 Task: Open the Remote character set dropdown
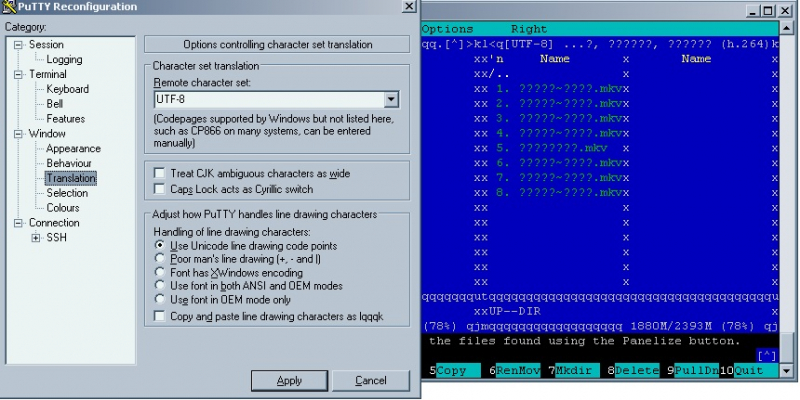pyautogui.click(x=391, y=100)
